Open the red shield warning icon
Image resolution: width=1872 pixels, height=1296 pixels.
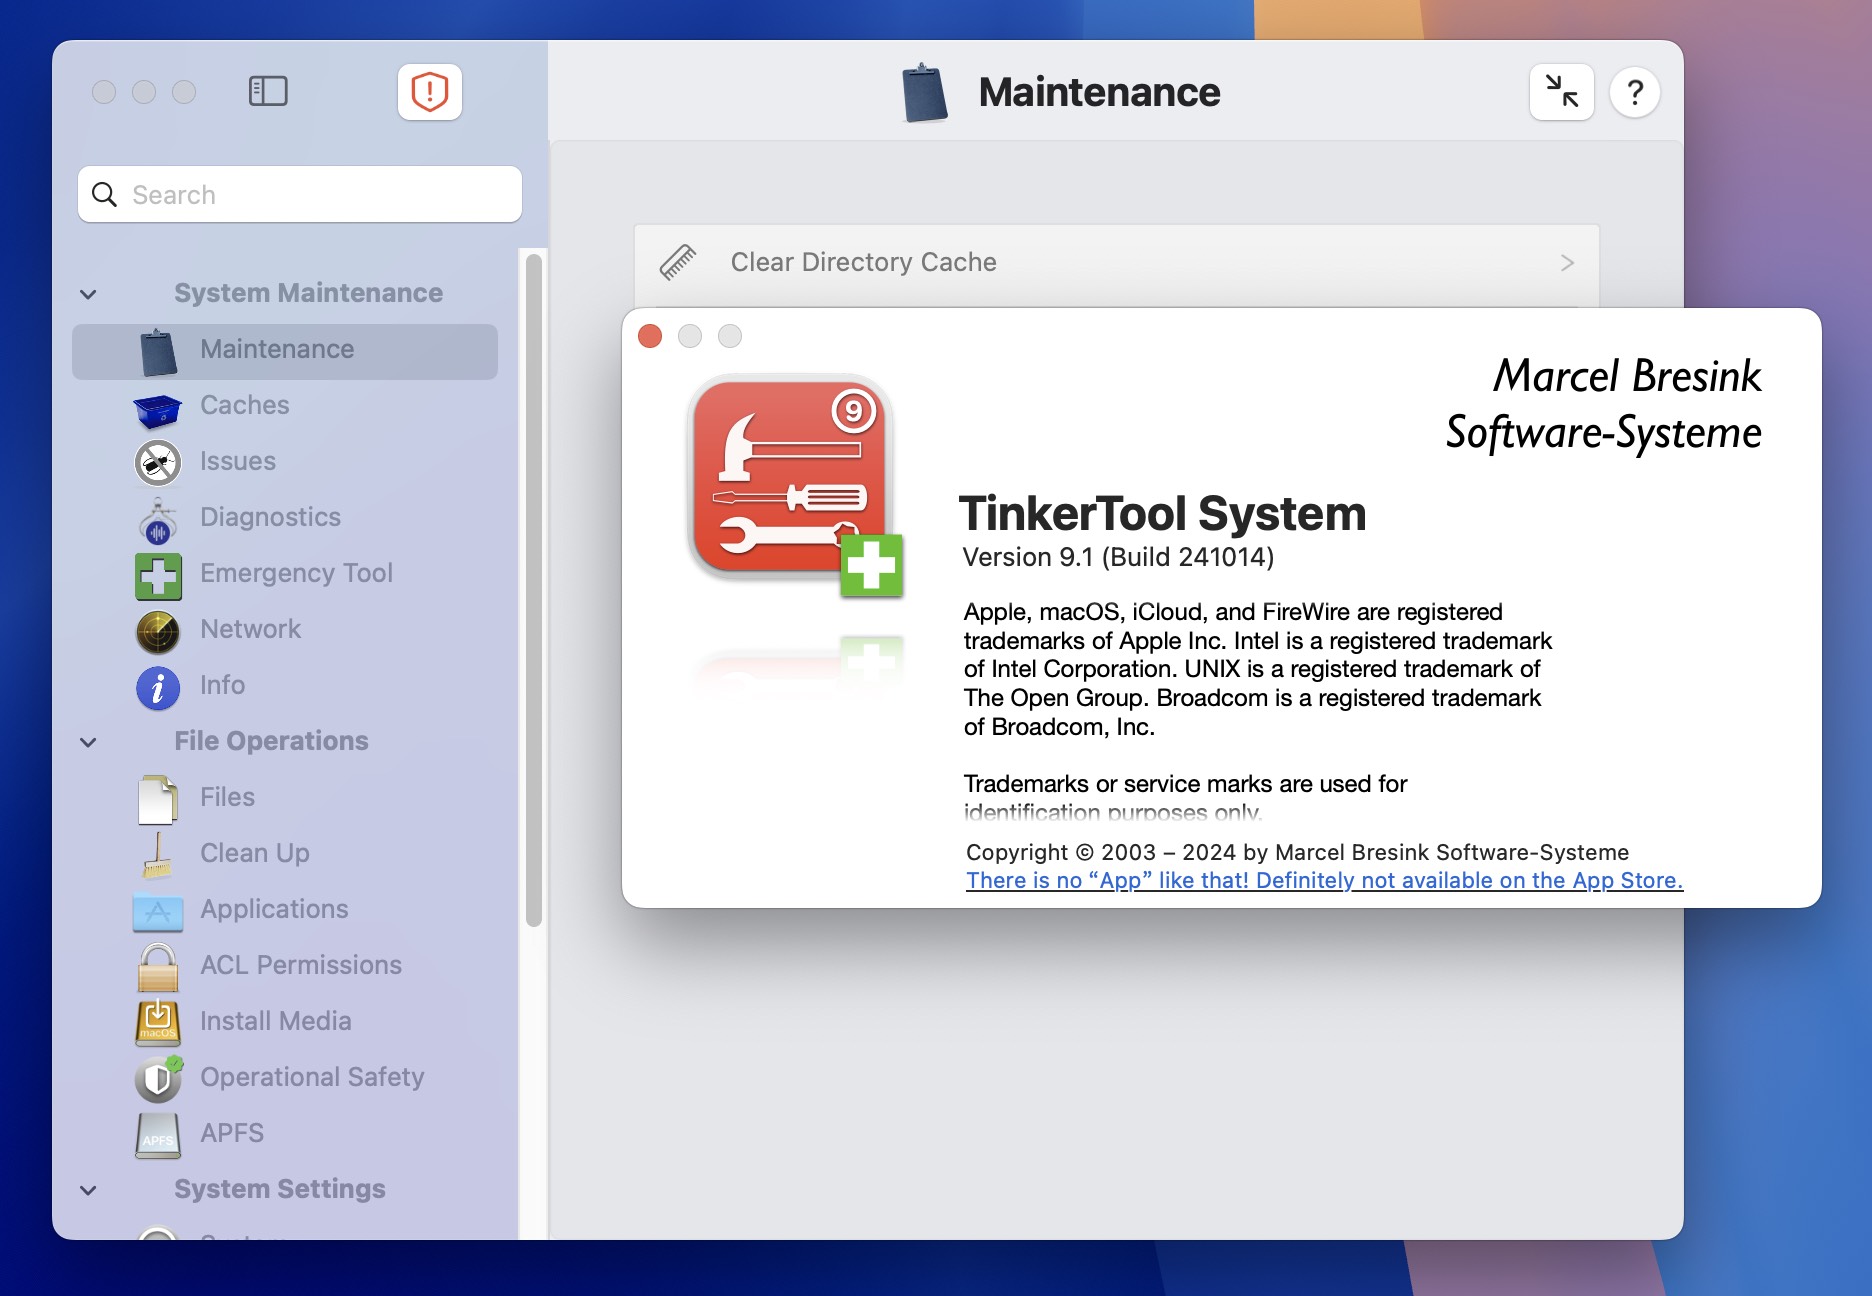(x=430, y=92)
